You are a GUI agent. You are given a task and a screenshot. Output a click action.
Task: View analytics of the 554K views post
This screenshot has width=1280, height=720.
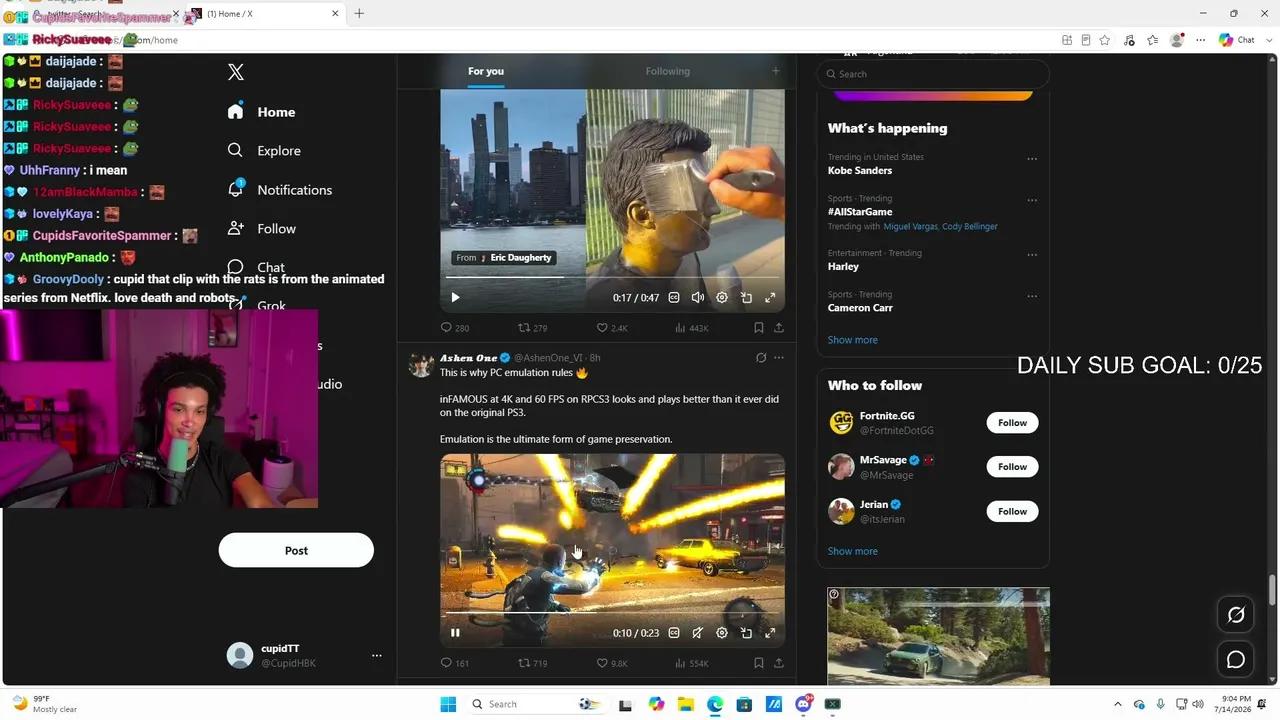[691, 663]
